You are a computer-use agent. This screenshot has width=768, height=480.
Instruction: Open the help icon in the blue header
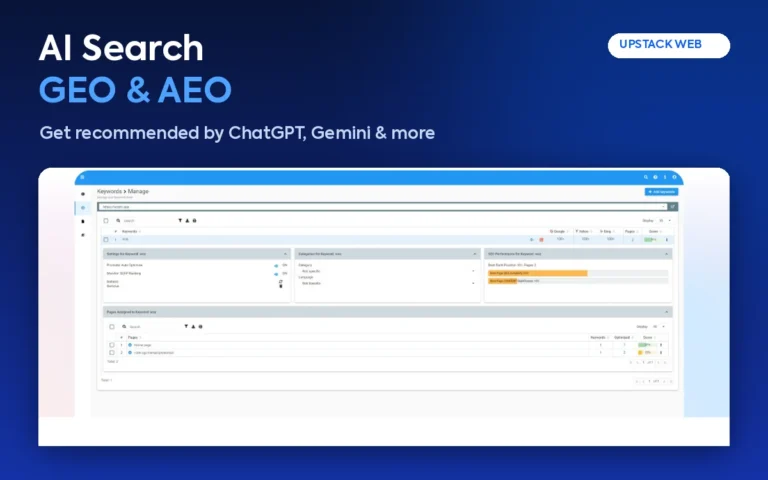(x=655, y=177)
